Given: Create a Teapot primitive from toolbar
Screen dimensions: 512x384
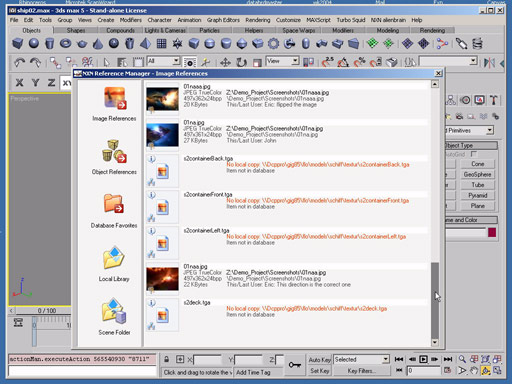Looking at the screenshot, I should [x=82, y=44].
